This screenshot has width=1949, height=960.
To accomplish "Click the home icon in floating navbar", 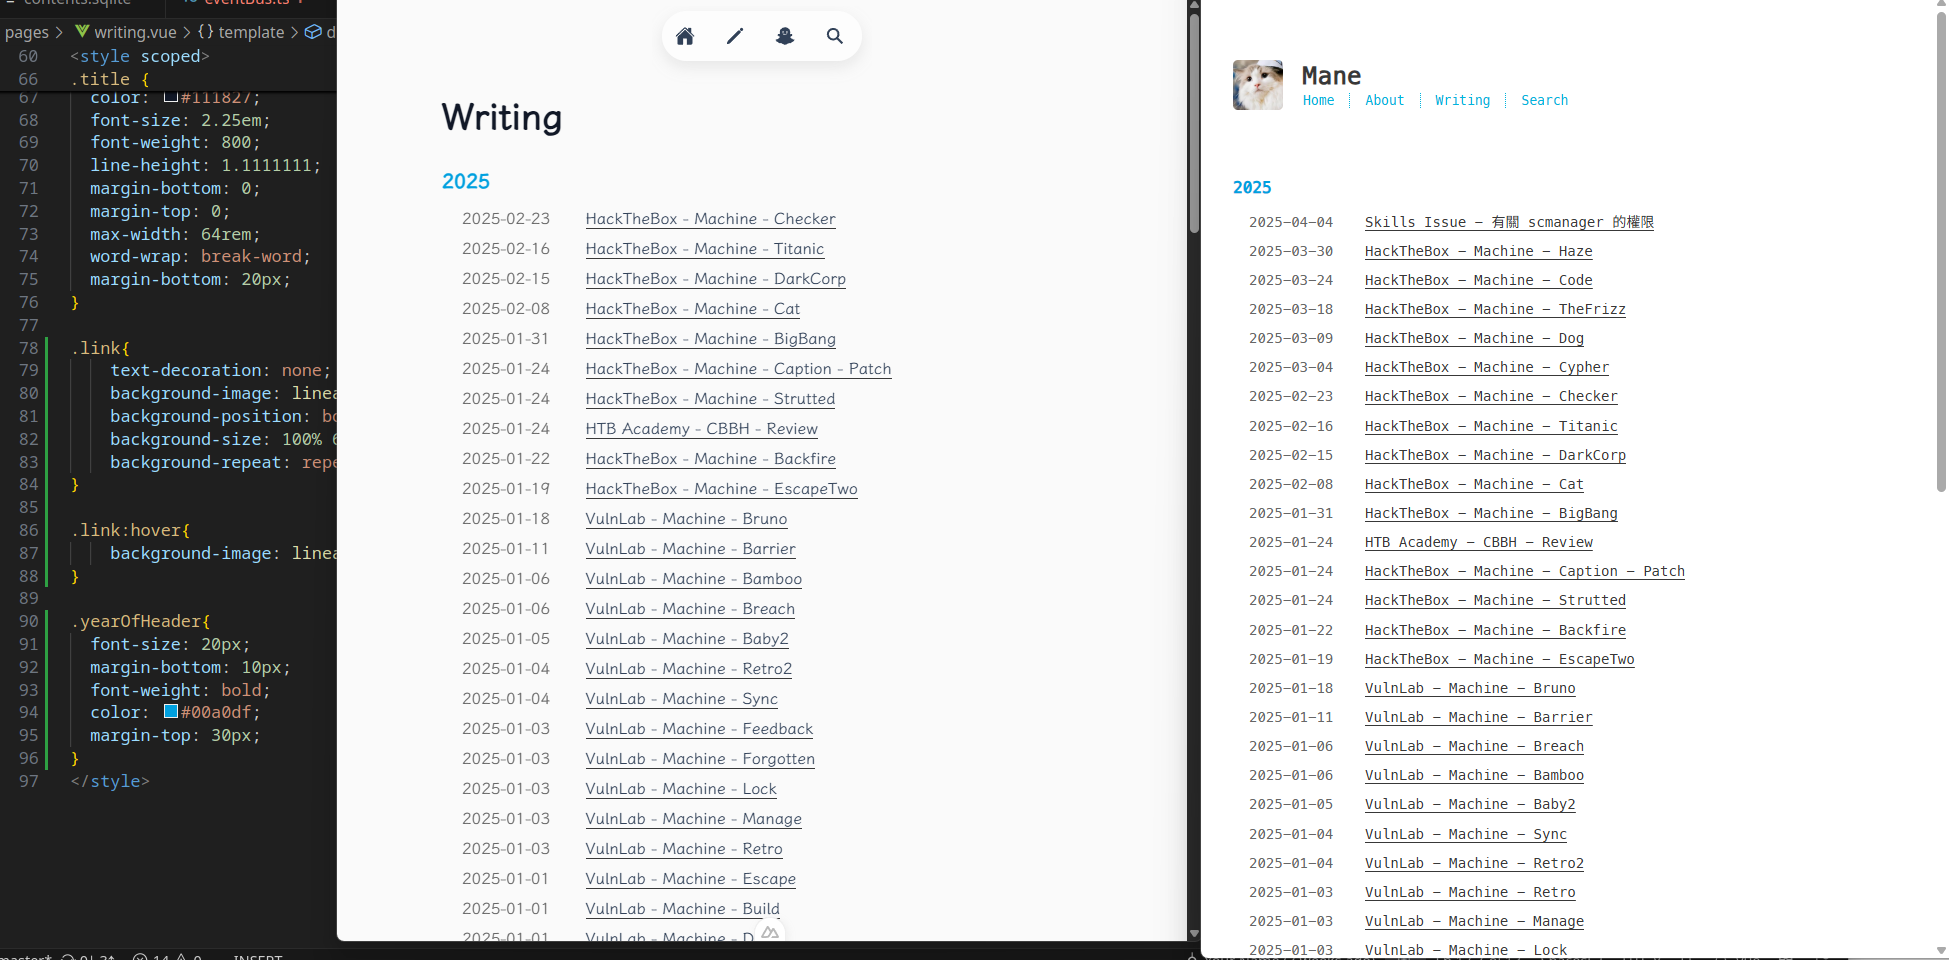I will click(x=685, y=37).
